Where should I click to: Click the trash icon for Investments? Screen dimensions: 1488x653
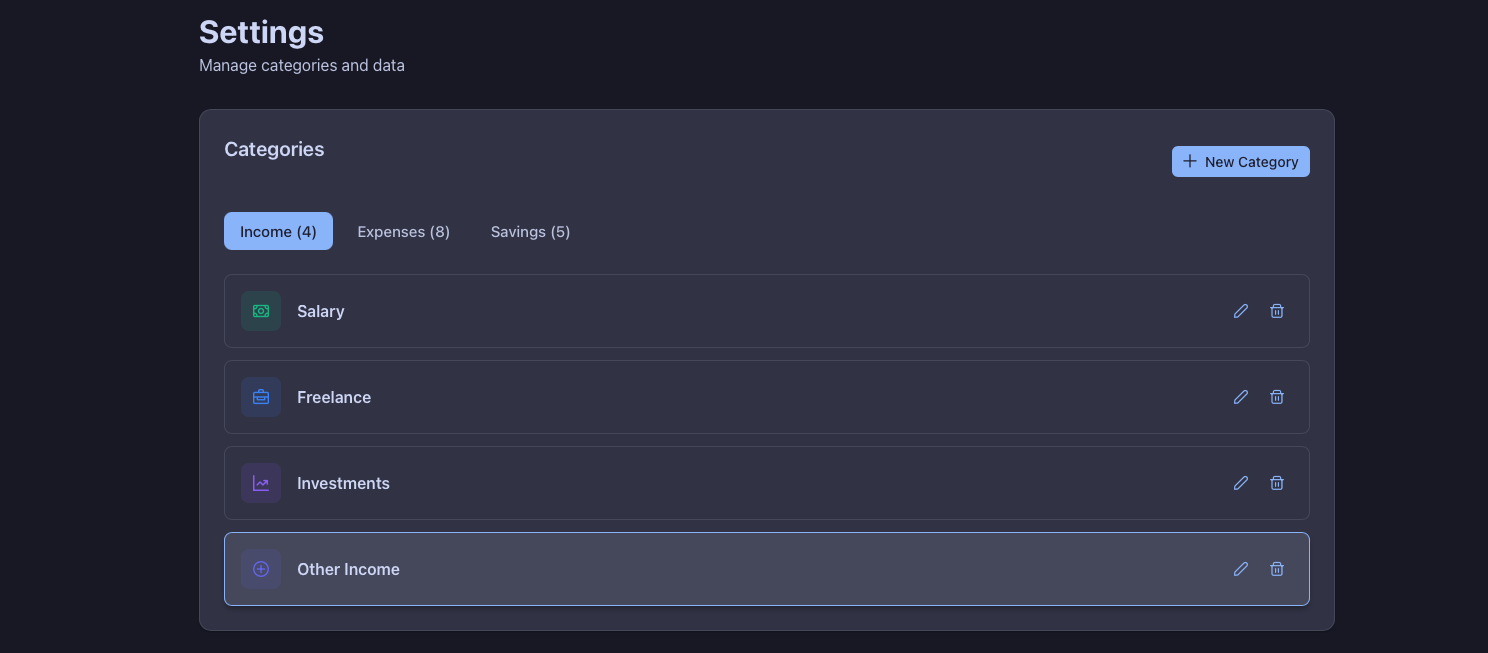1277,483
